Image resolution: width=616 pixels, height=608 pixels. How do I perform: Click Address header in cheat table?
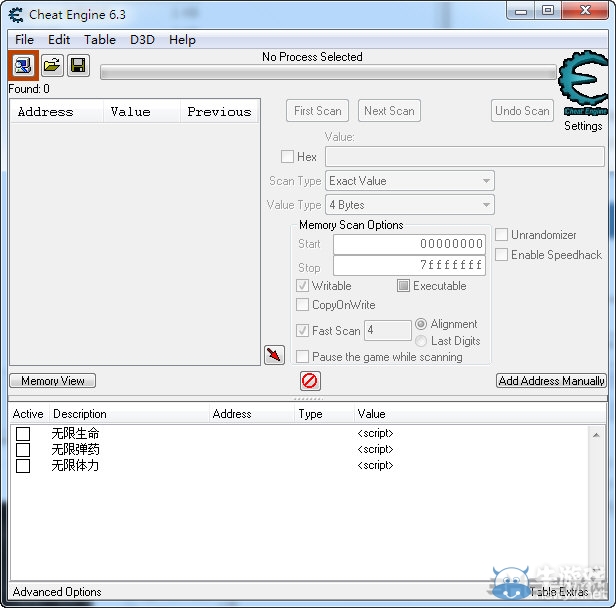point(252,414)
